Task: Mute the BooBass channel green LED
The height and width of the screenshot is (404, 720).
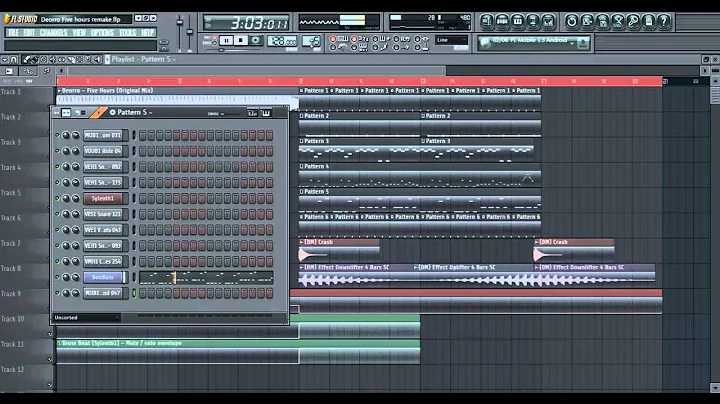Action: [57, 277]
